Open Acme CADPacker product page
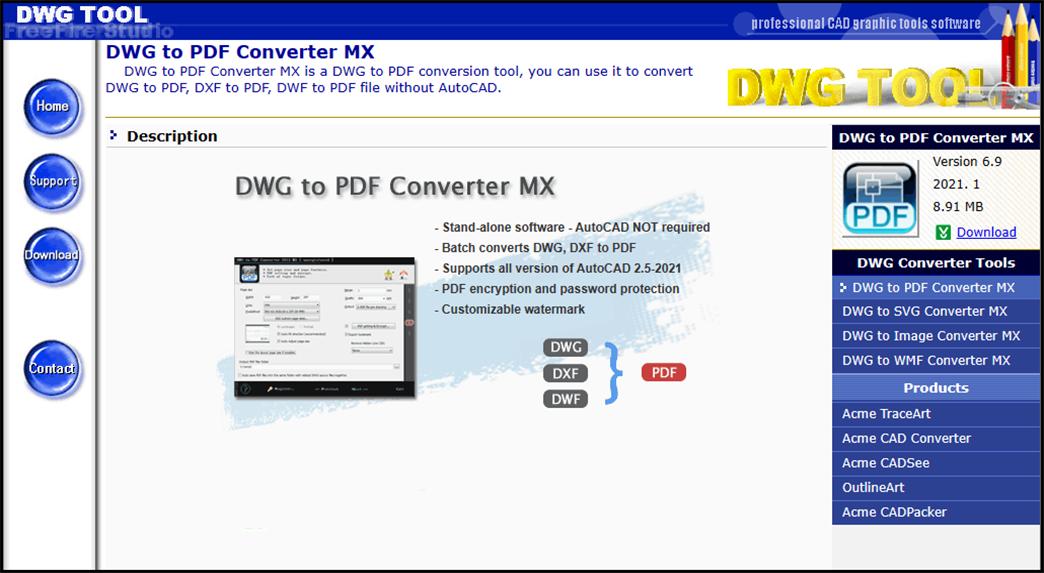Image resolution: width=1044 pixels, height=573 pixels. click(935, 512)
